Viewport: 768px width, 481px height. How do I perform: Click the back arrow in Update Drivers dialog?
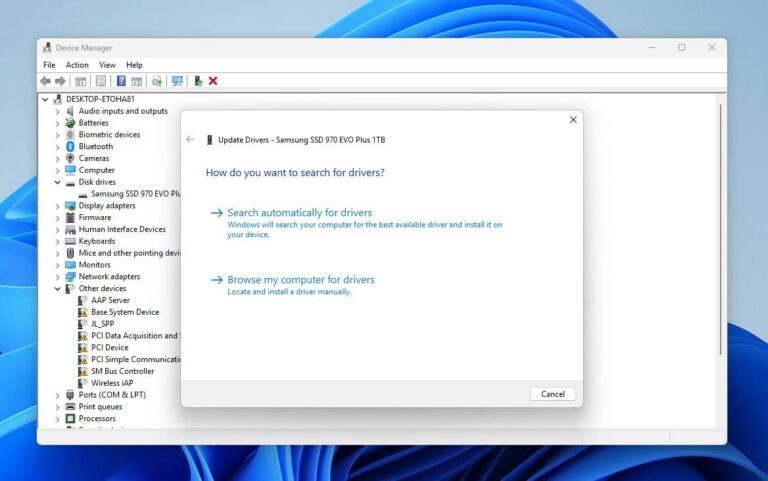190,140
